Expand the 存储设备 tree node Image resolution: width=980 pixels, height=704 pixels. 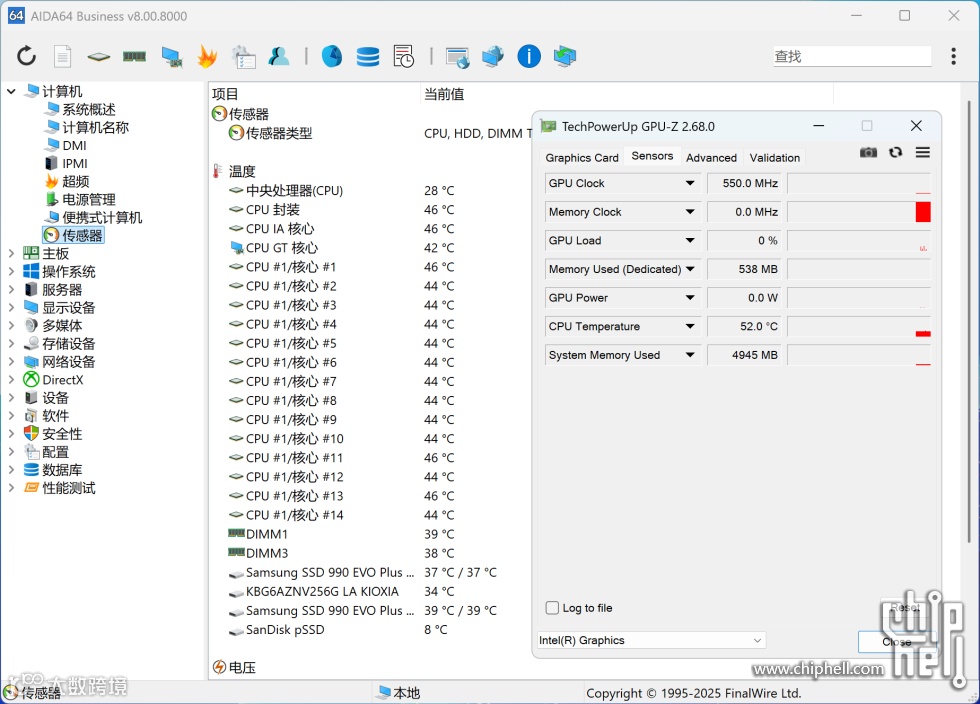[x=11, y=344]
